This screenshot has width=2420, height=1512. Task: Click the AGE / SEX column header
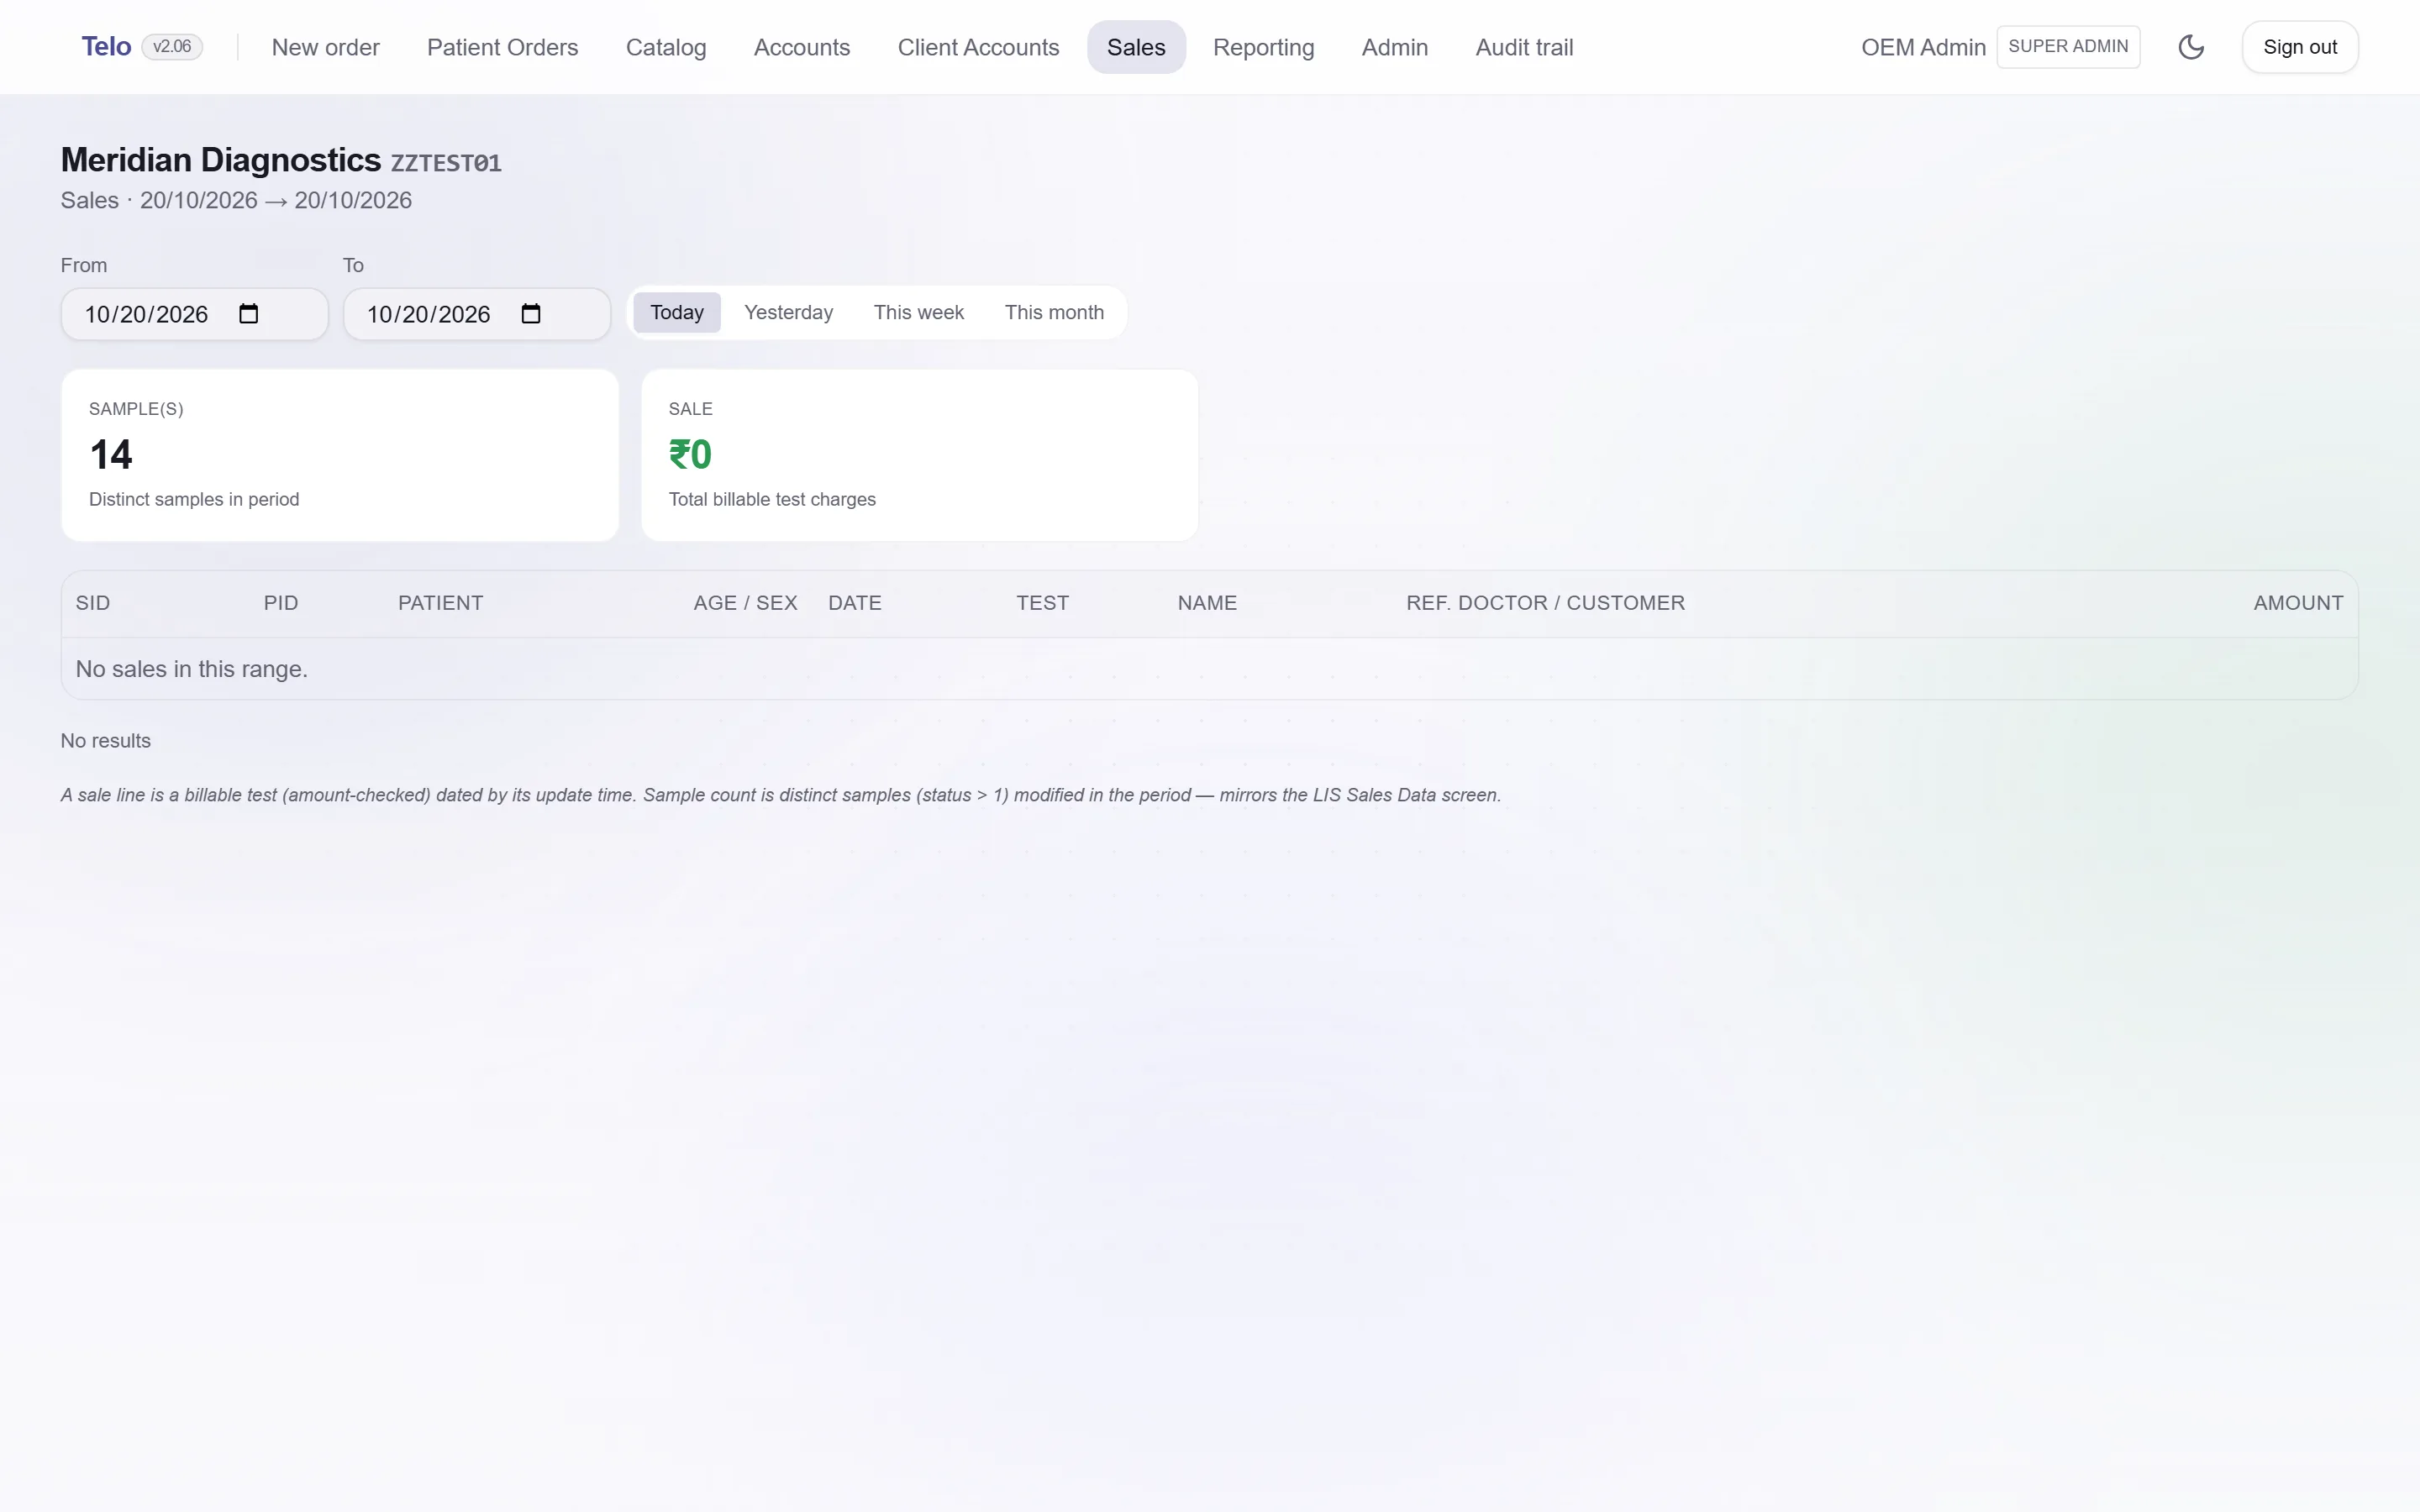pos(745,603)
